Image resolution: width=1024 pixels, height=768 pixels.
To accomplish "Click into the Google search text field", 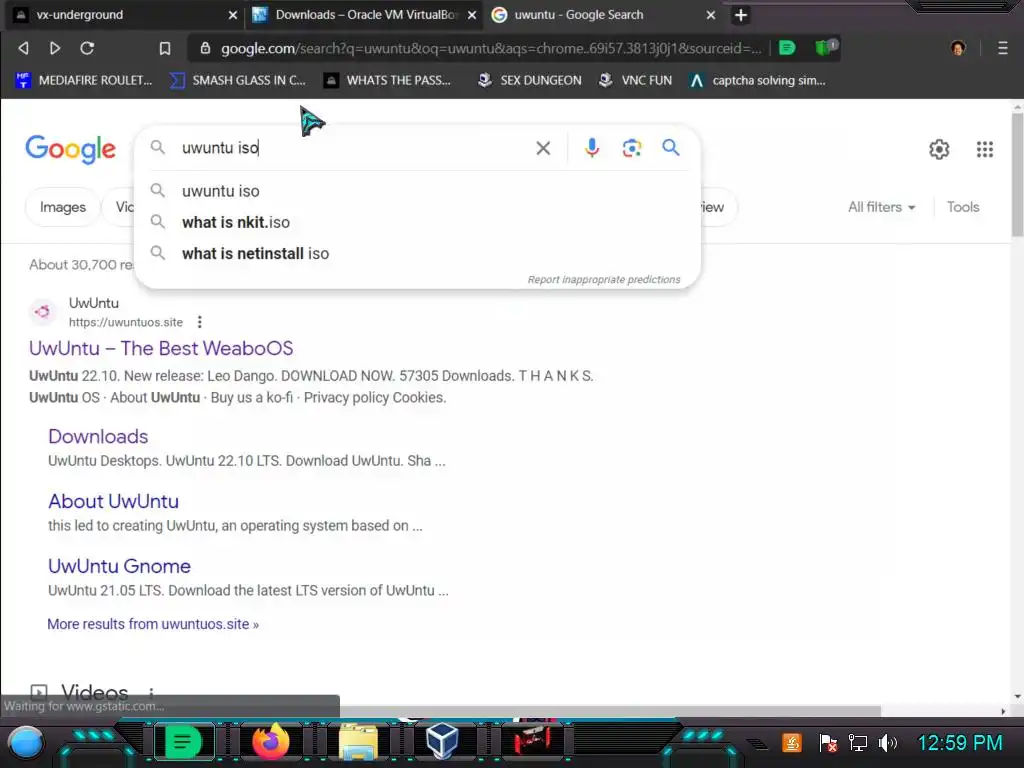I will point(353,148).
